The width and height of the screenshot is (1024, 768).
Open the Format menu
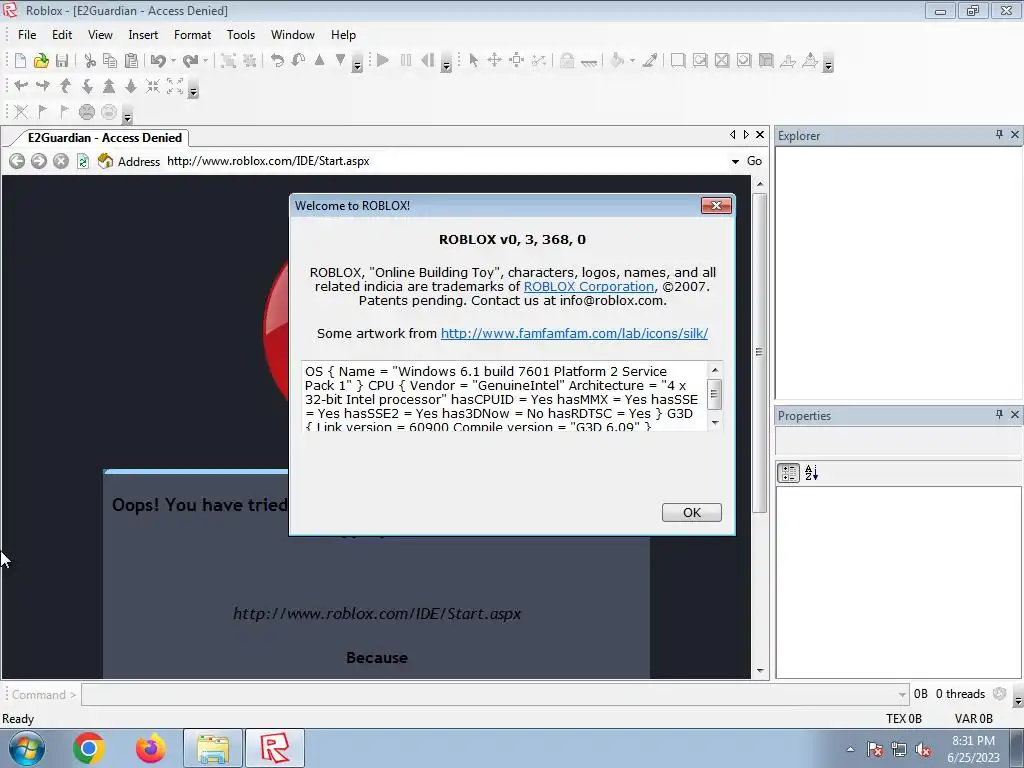pyautogui.click(x=192, y=35)
